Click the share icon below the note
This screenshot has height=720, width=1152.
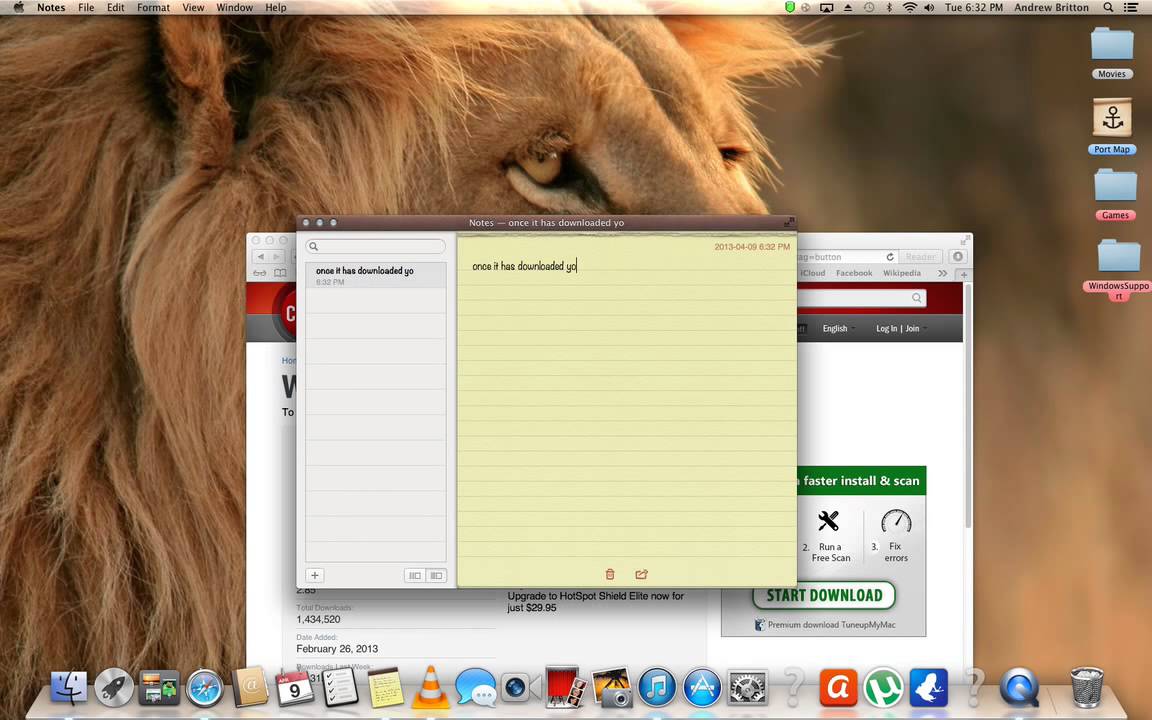pyautogui.click(x=641, y=574)
